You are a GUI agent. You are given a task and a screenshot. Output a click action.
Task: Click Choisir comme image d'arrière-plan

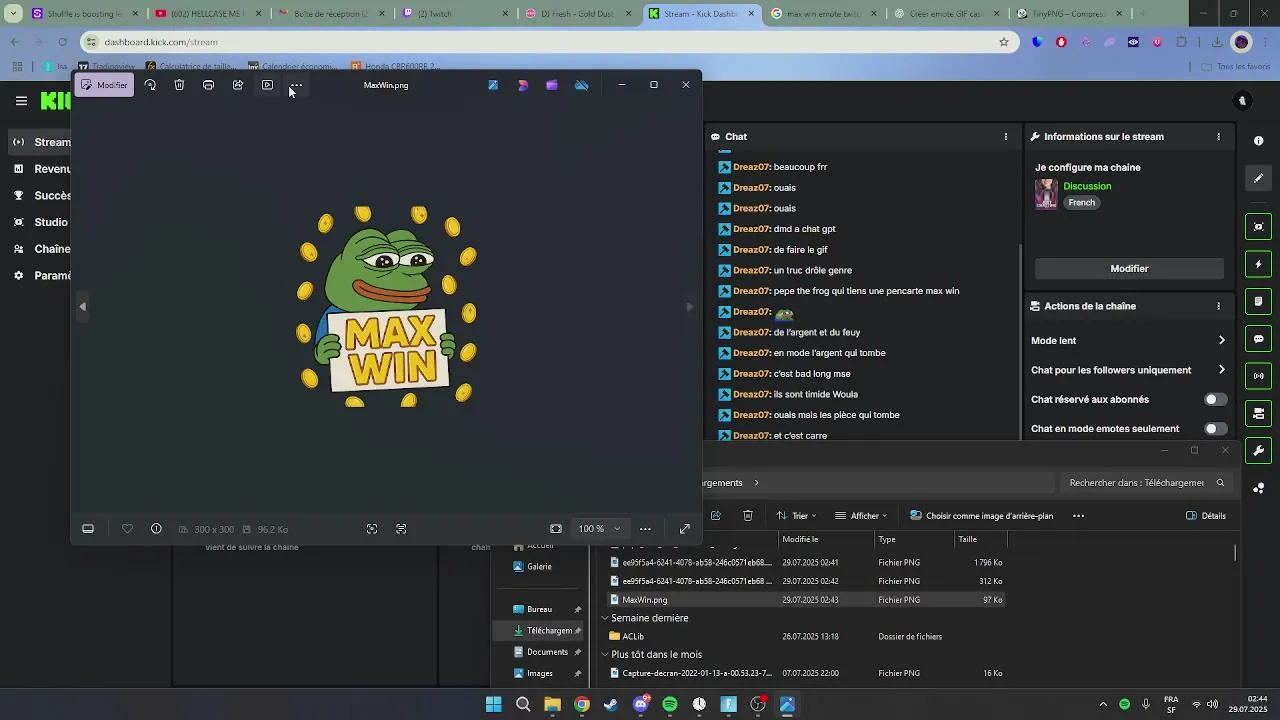tap(981, 516)
